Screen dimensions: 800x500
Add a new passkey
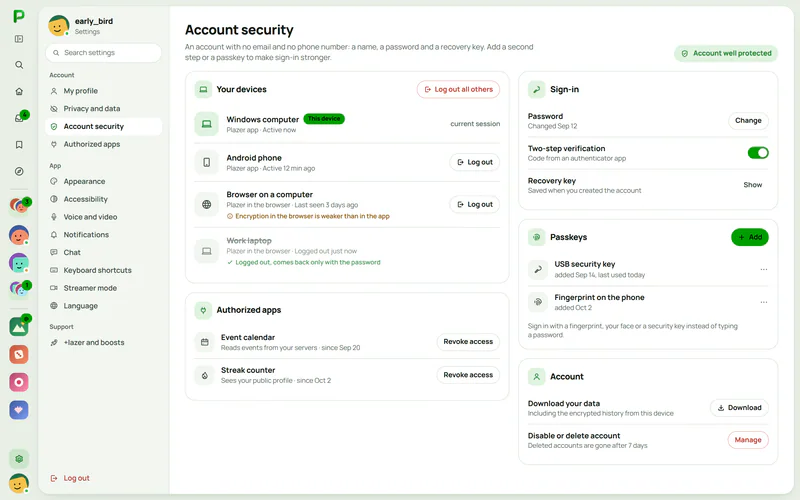point(749,237)
